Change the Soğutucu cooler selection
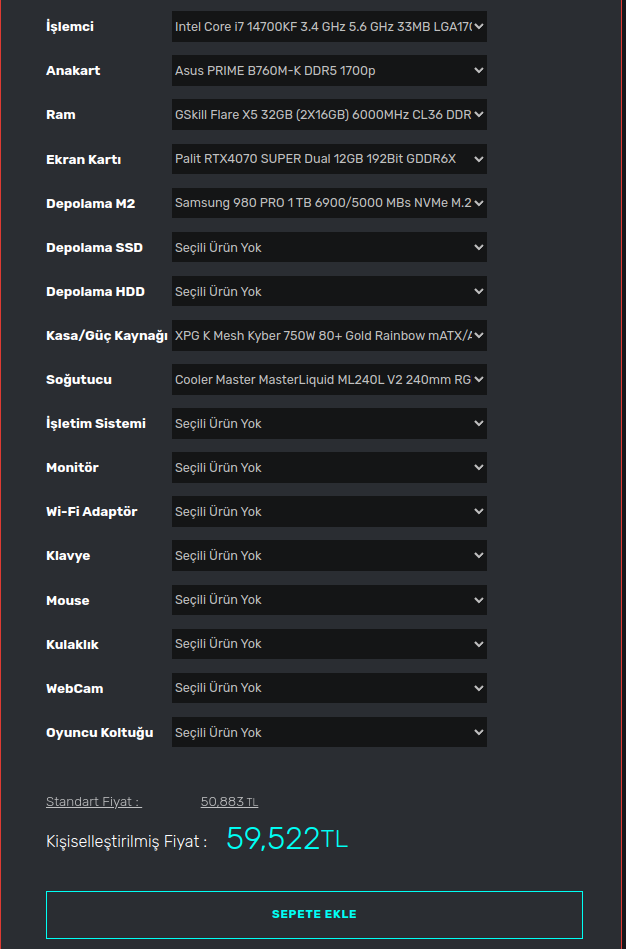The width and height of the screenshot is (626, 949). click(329, 379)
